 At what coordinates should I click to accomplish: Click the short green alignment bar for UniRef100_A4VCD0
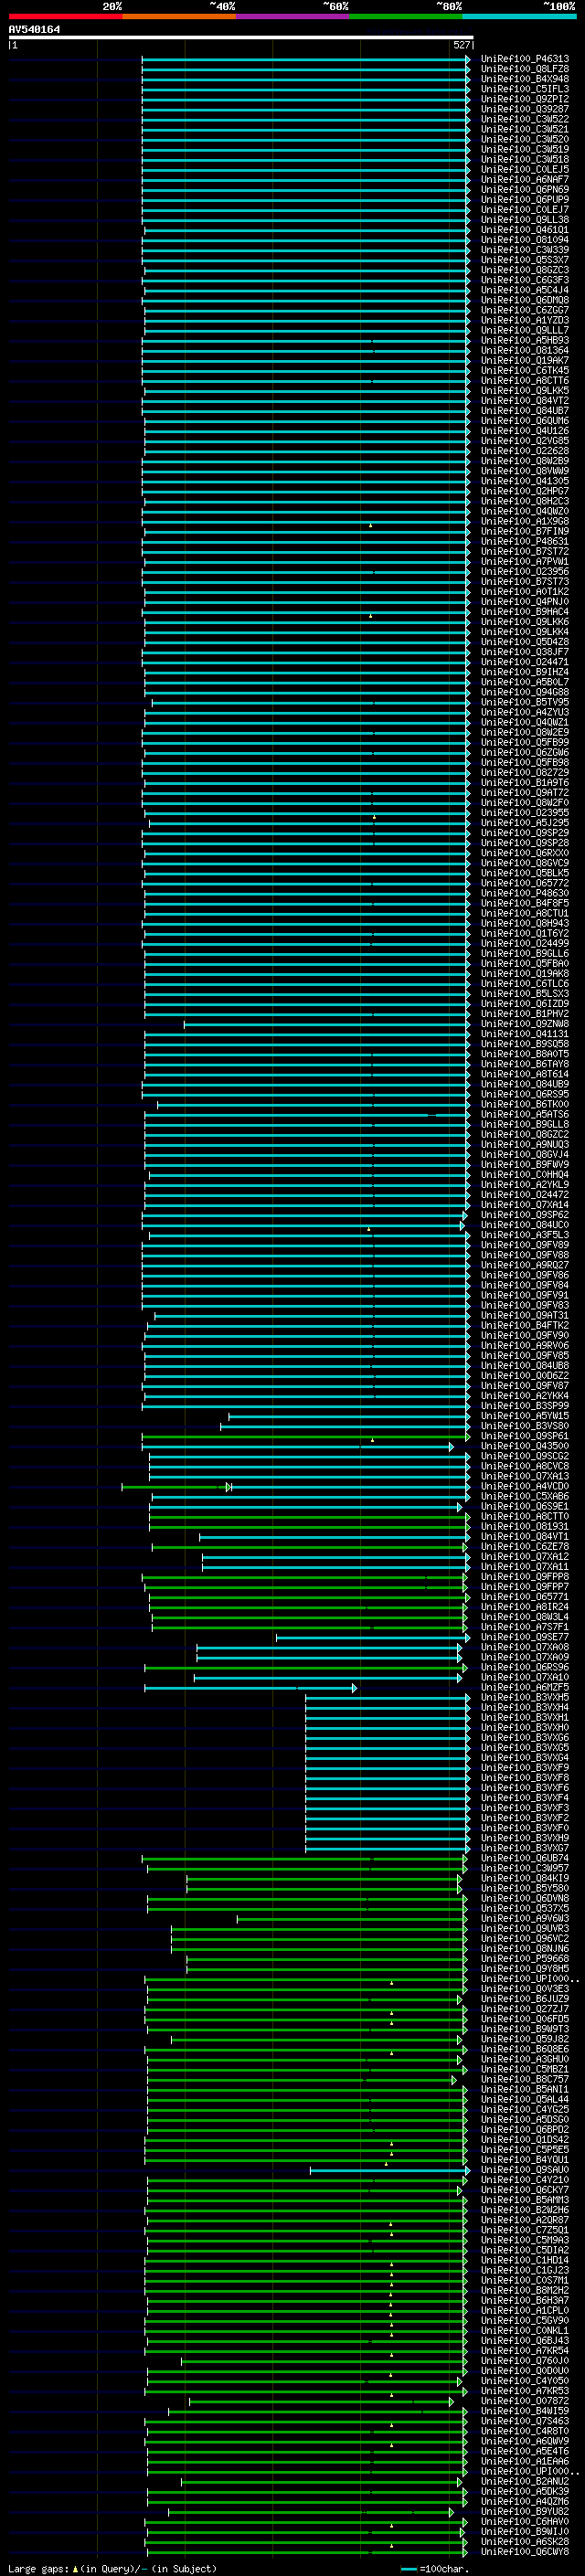(177, 1487)
